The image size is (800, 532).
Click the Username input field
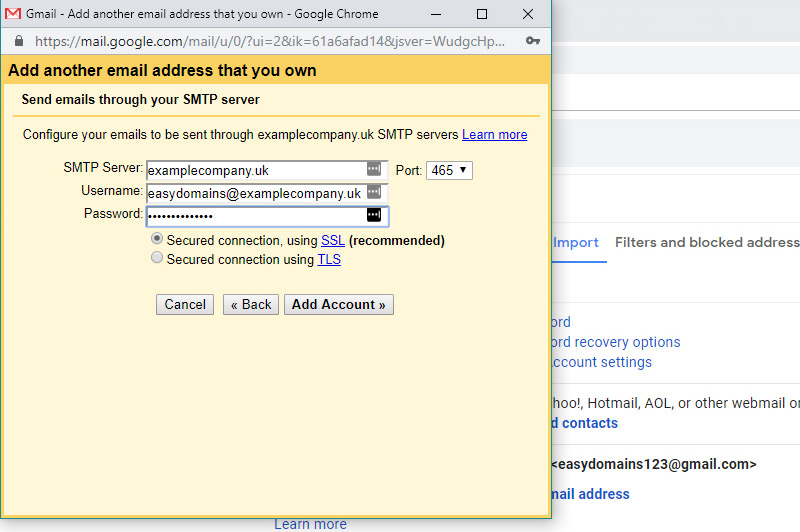click(x=267, y=193)
